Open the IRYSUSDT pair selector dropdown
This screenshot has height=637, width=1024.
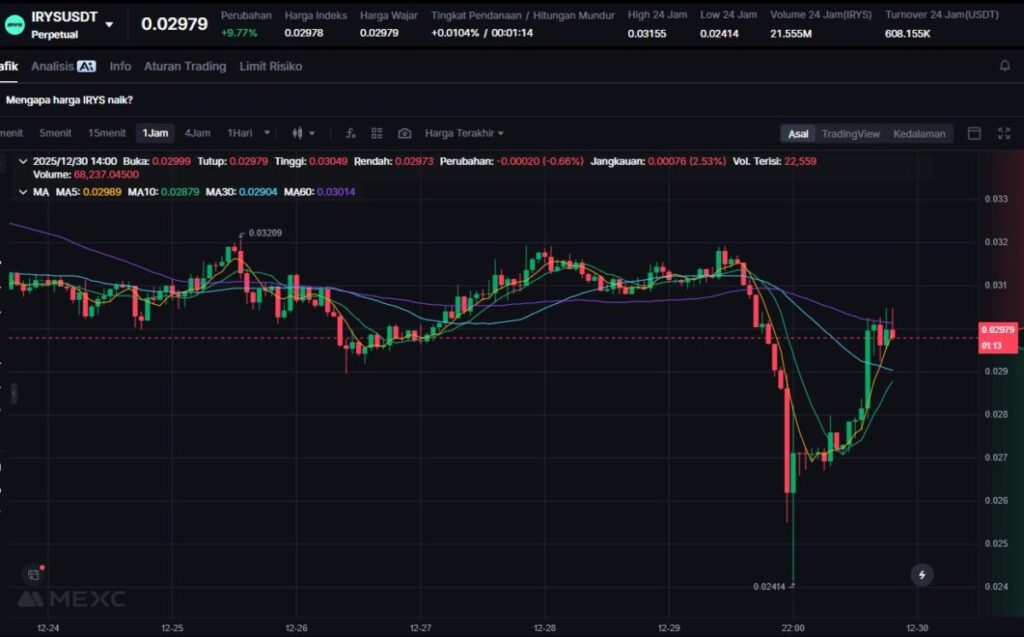pos(109,24)
